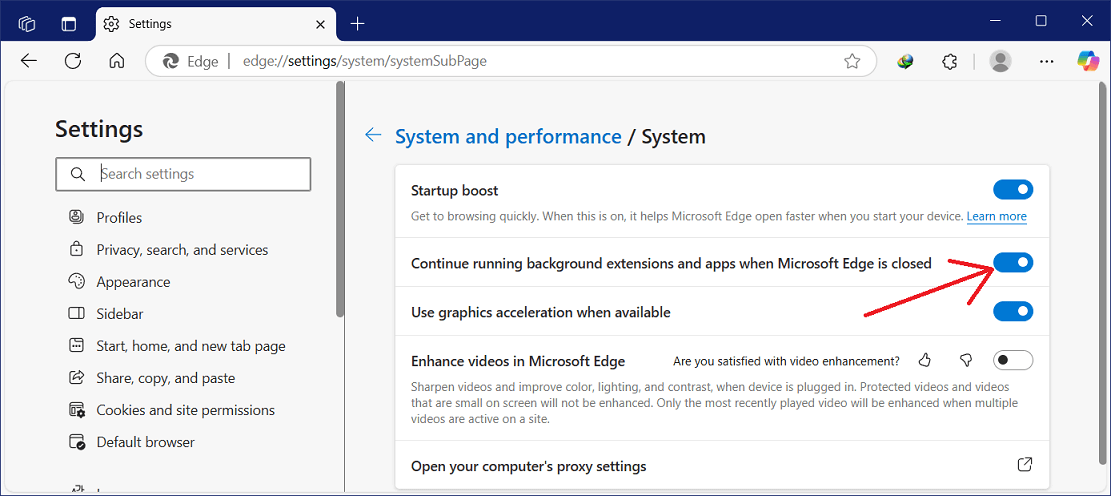Click thumbs up for video enhancement
Image resolution: width=1111 pixels, height=496 pixels.
click(x=925, y=361)
